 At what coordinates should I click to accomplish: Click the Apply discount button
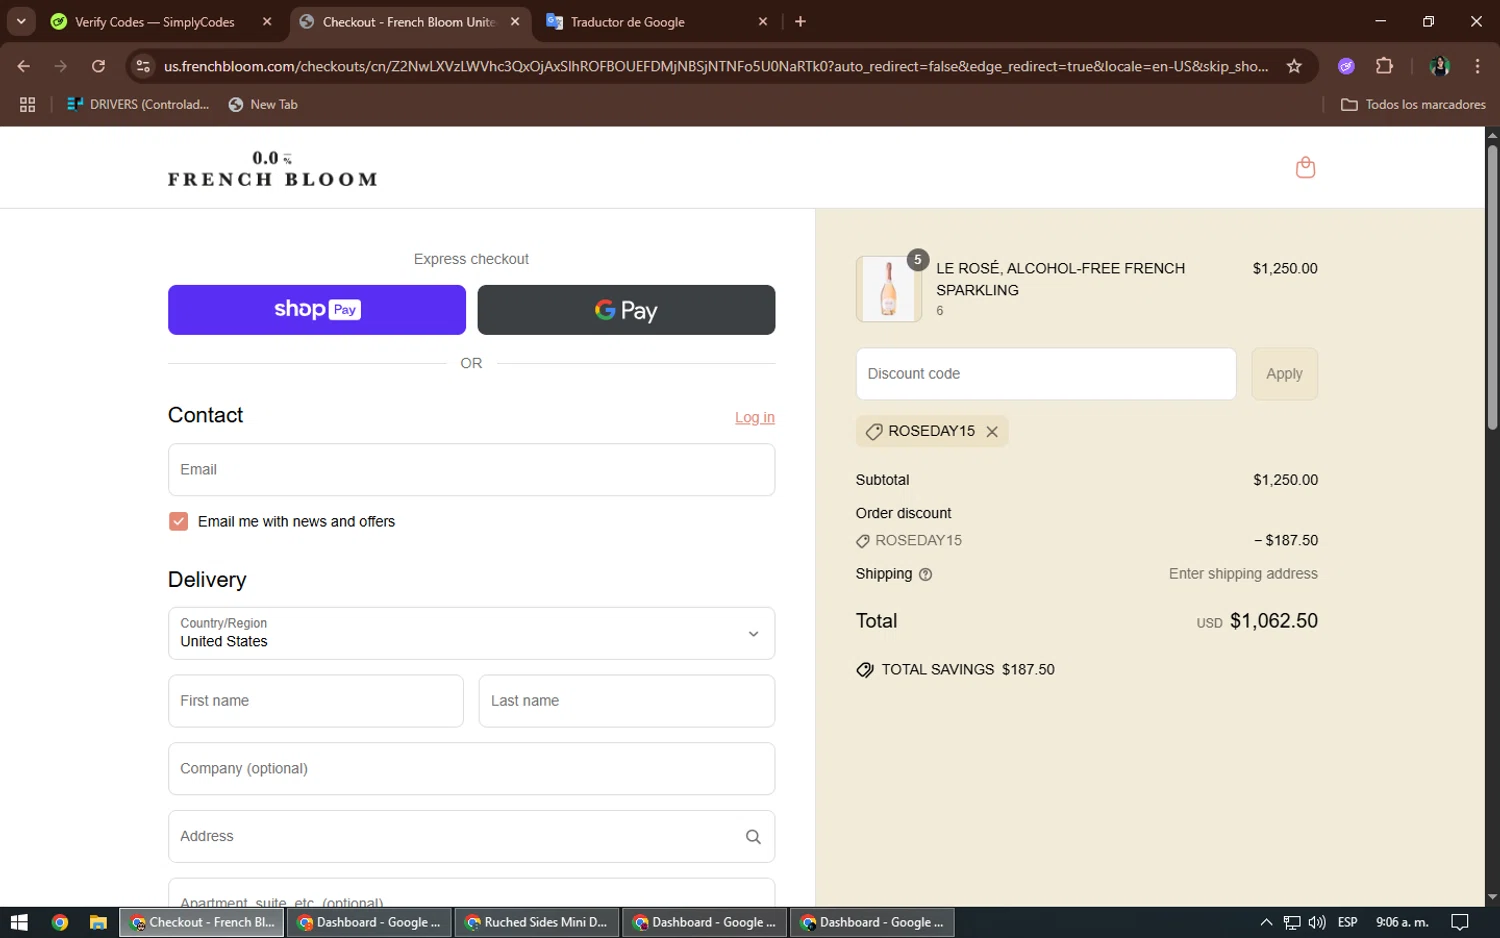pyautogui.click(x=1284, y=374)
